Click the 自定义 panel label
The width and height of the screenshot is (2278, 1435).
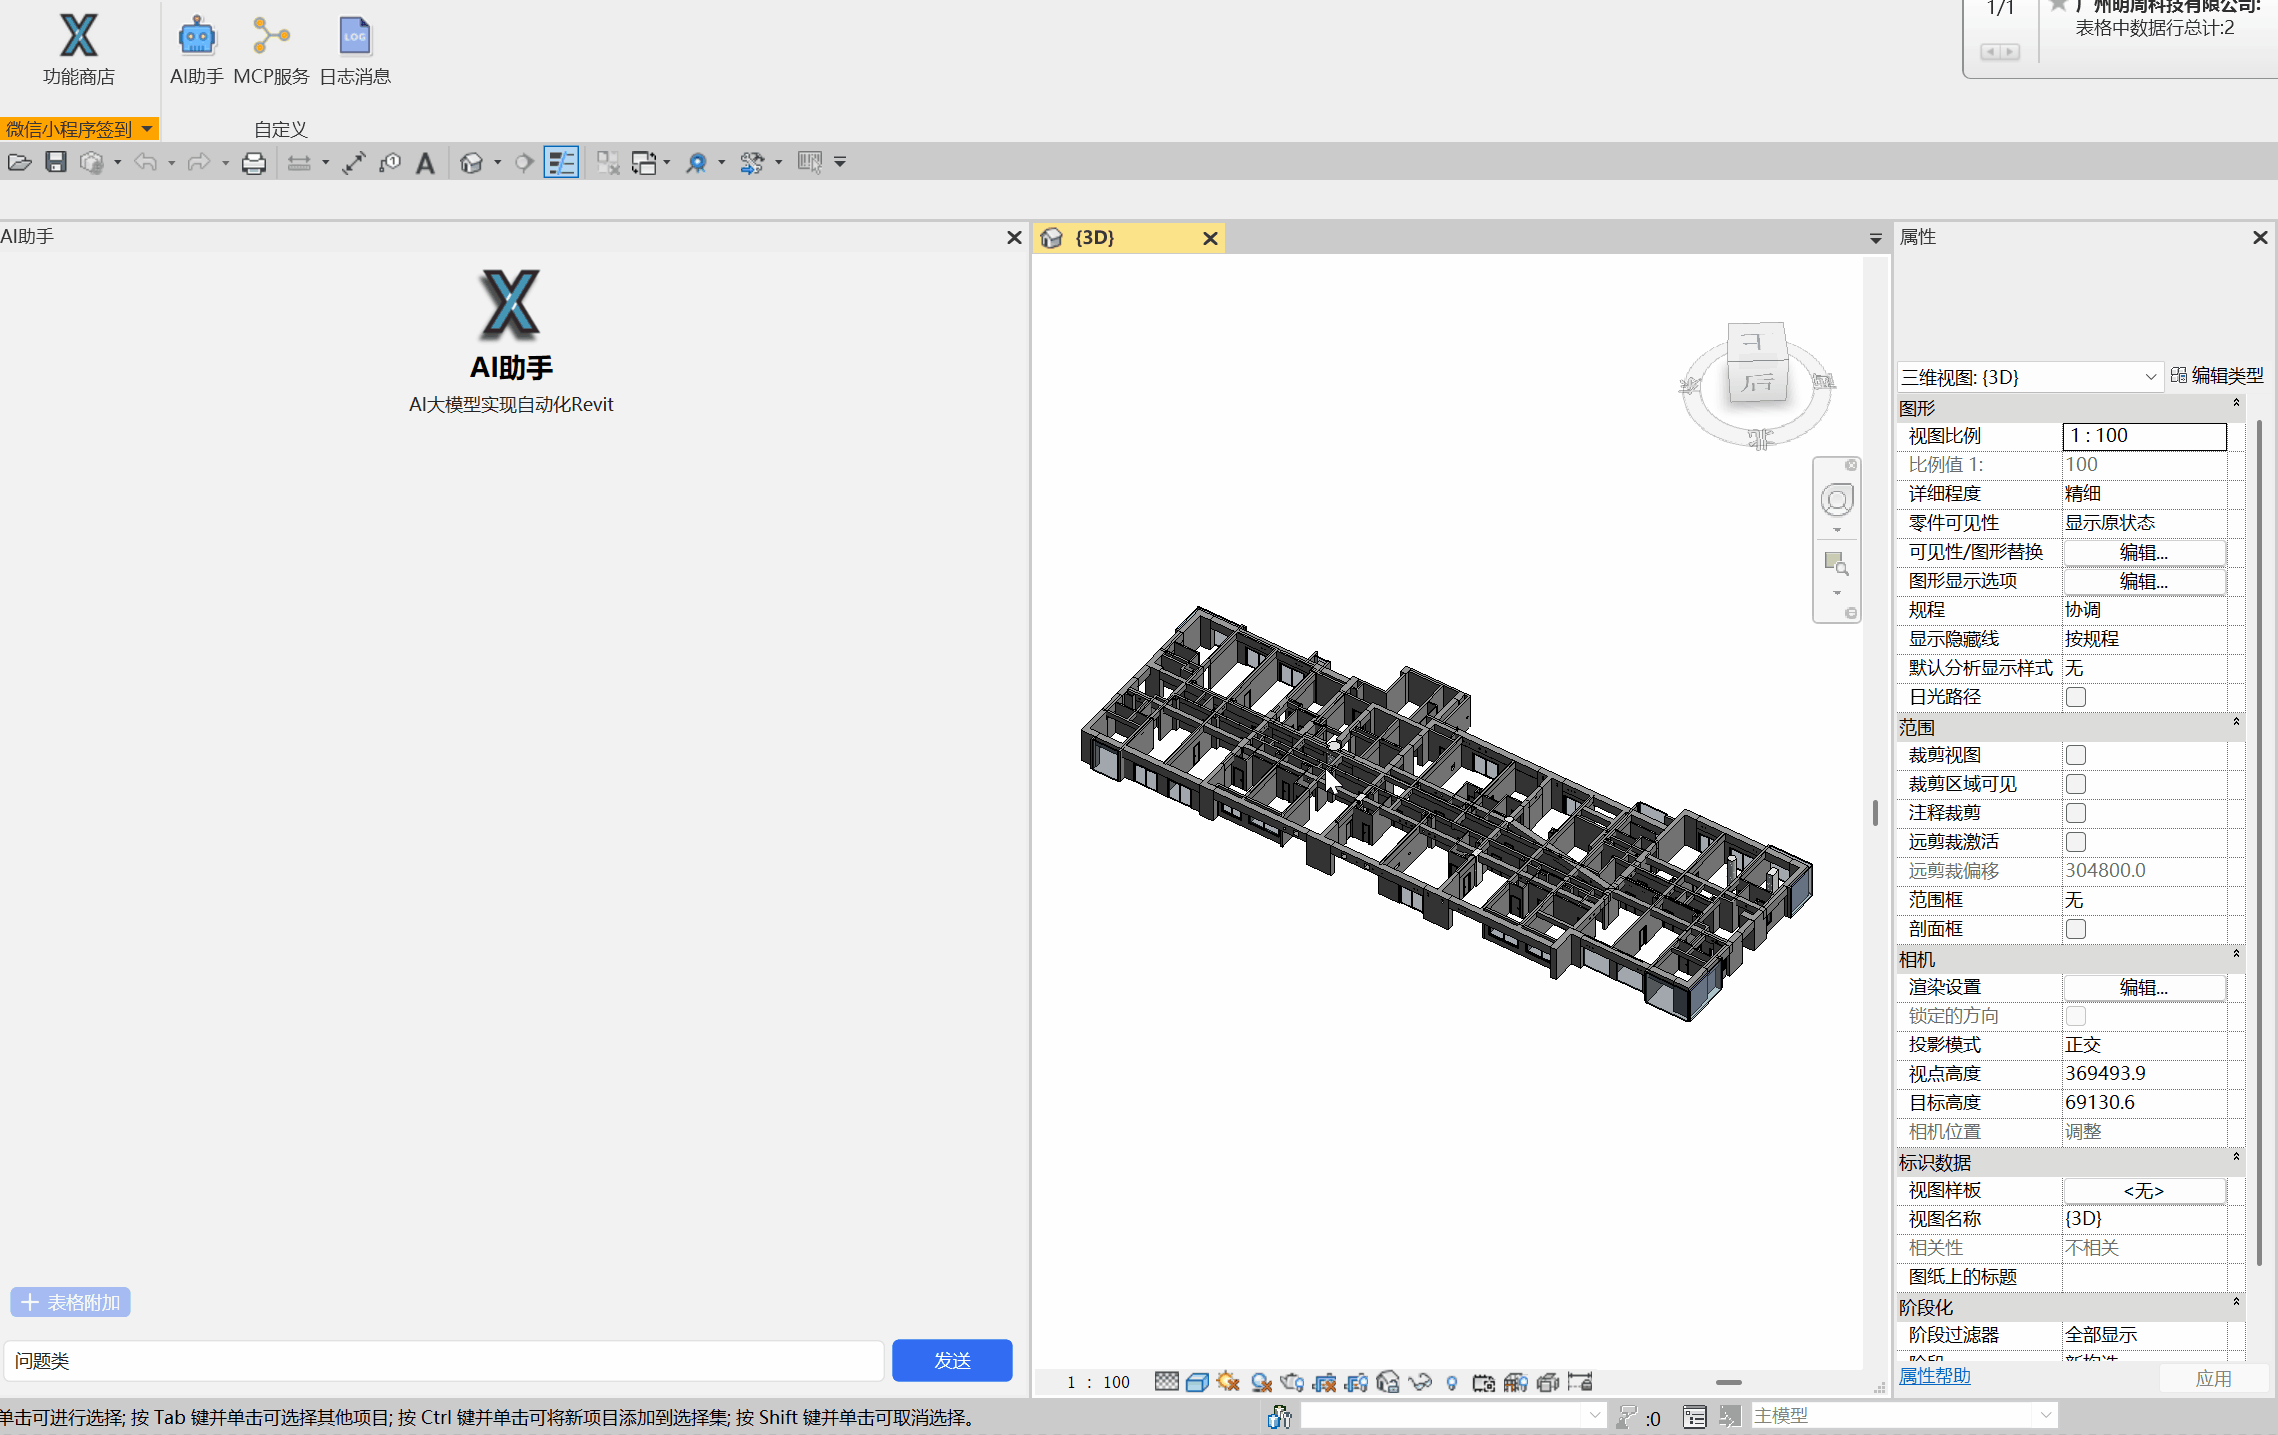(x=280, y=129)
